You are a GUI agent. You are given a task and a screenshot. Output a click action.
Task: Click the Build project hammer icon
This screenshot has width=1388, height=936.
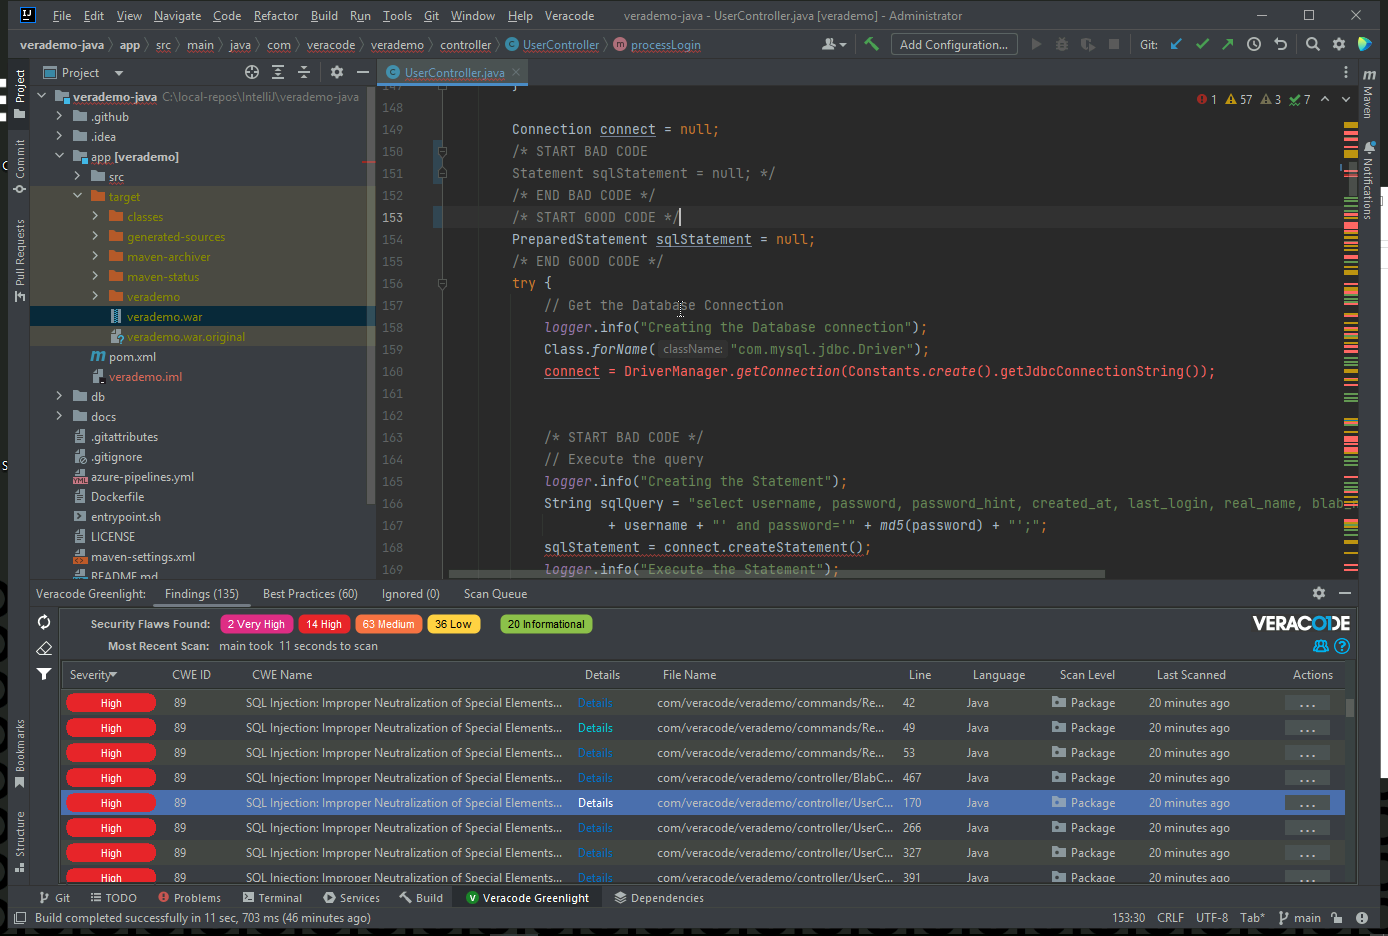pyautogui.click(x=872, y=44)
